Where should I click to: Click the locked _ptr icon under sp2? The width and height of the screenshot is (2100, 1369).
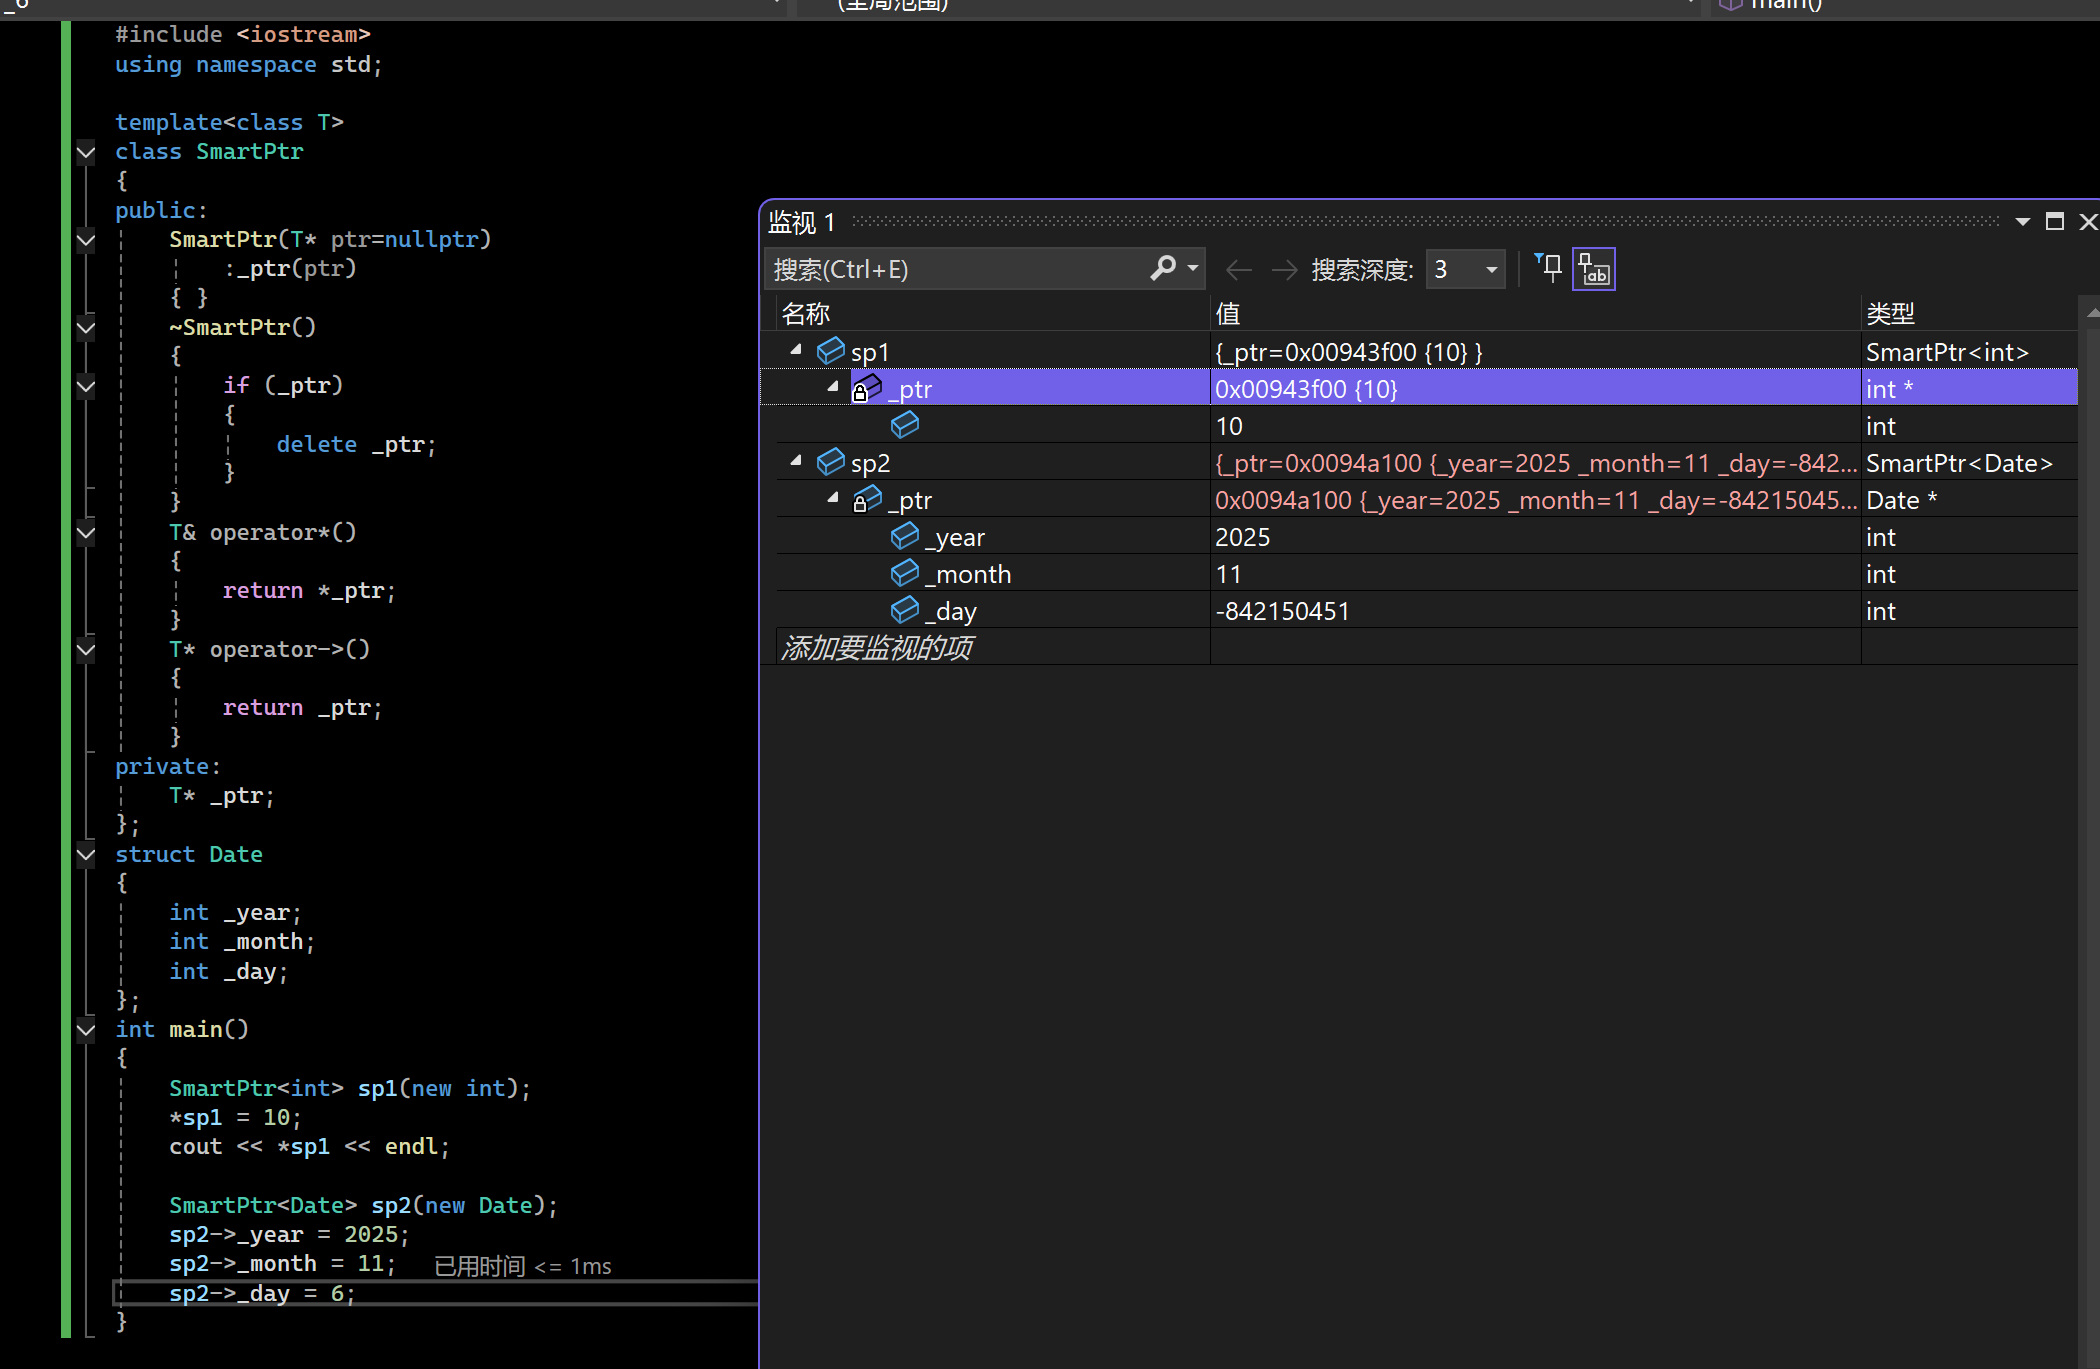866,499
